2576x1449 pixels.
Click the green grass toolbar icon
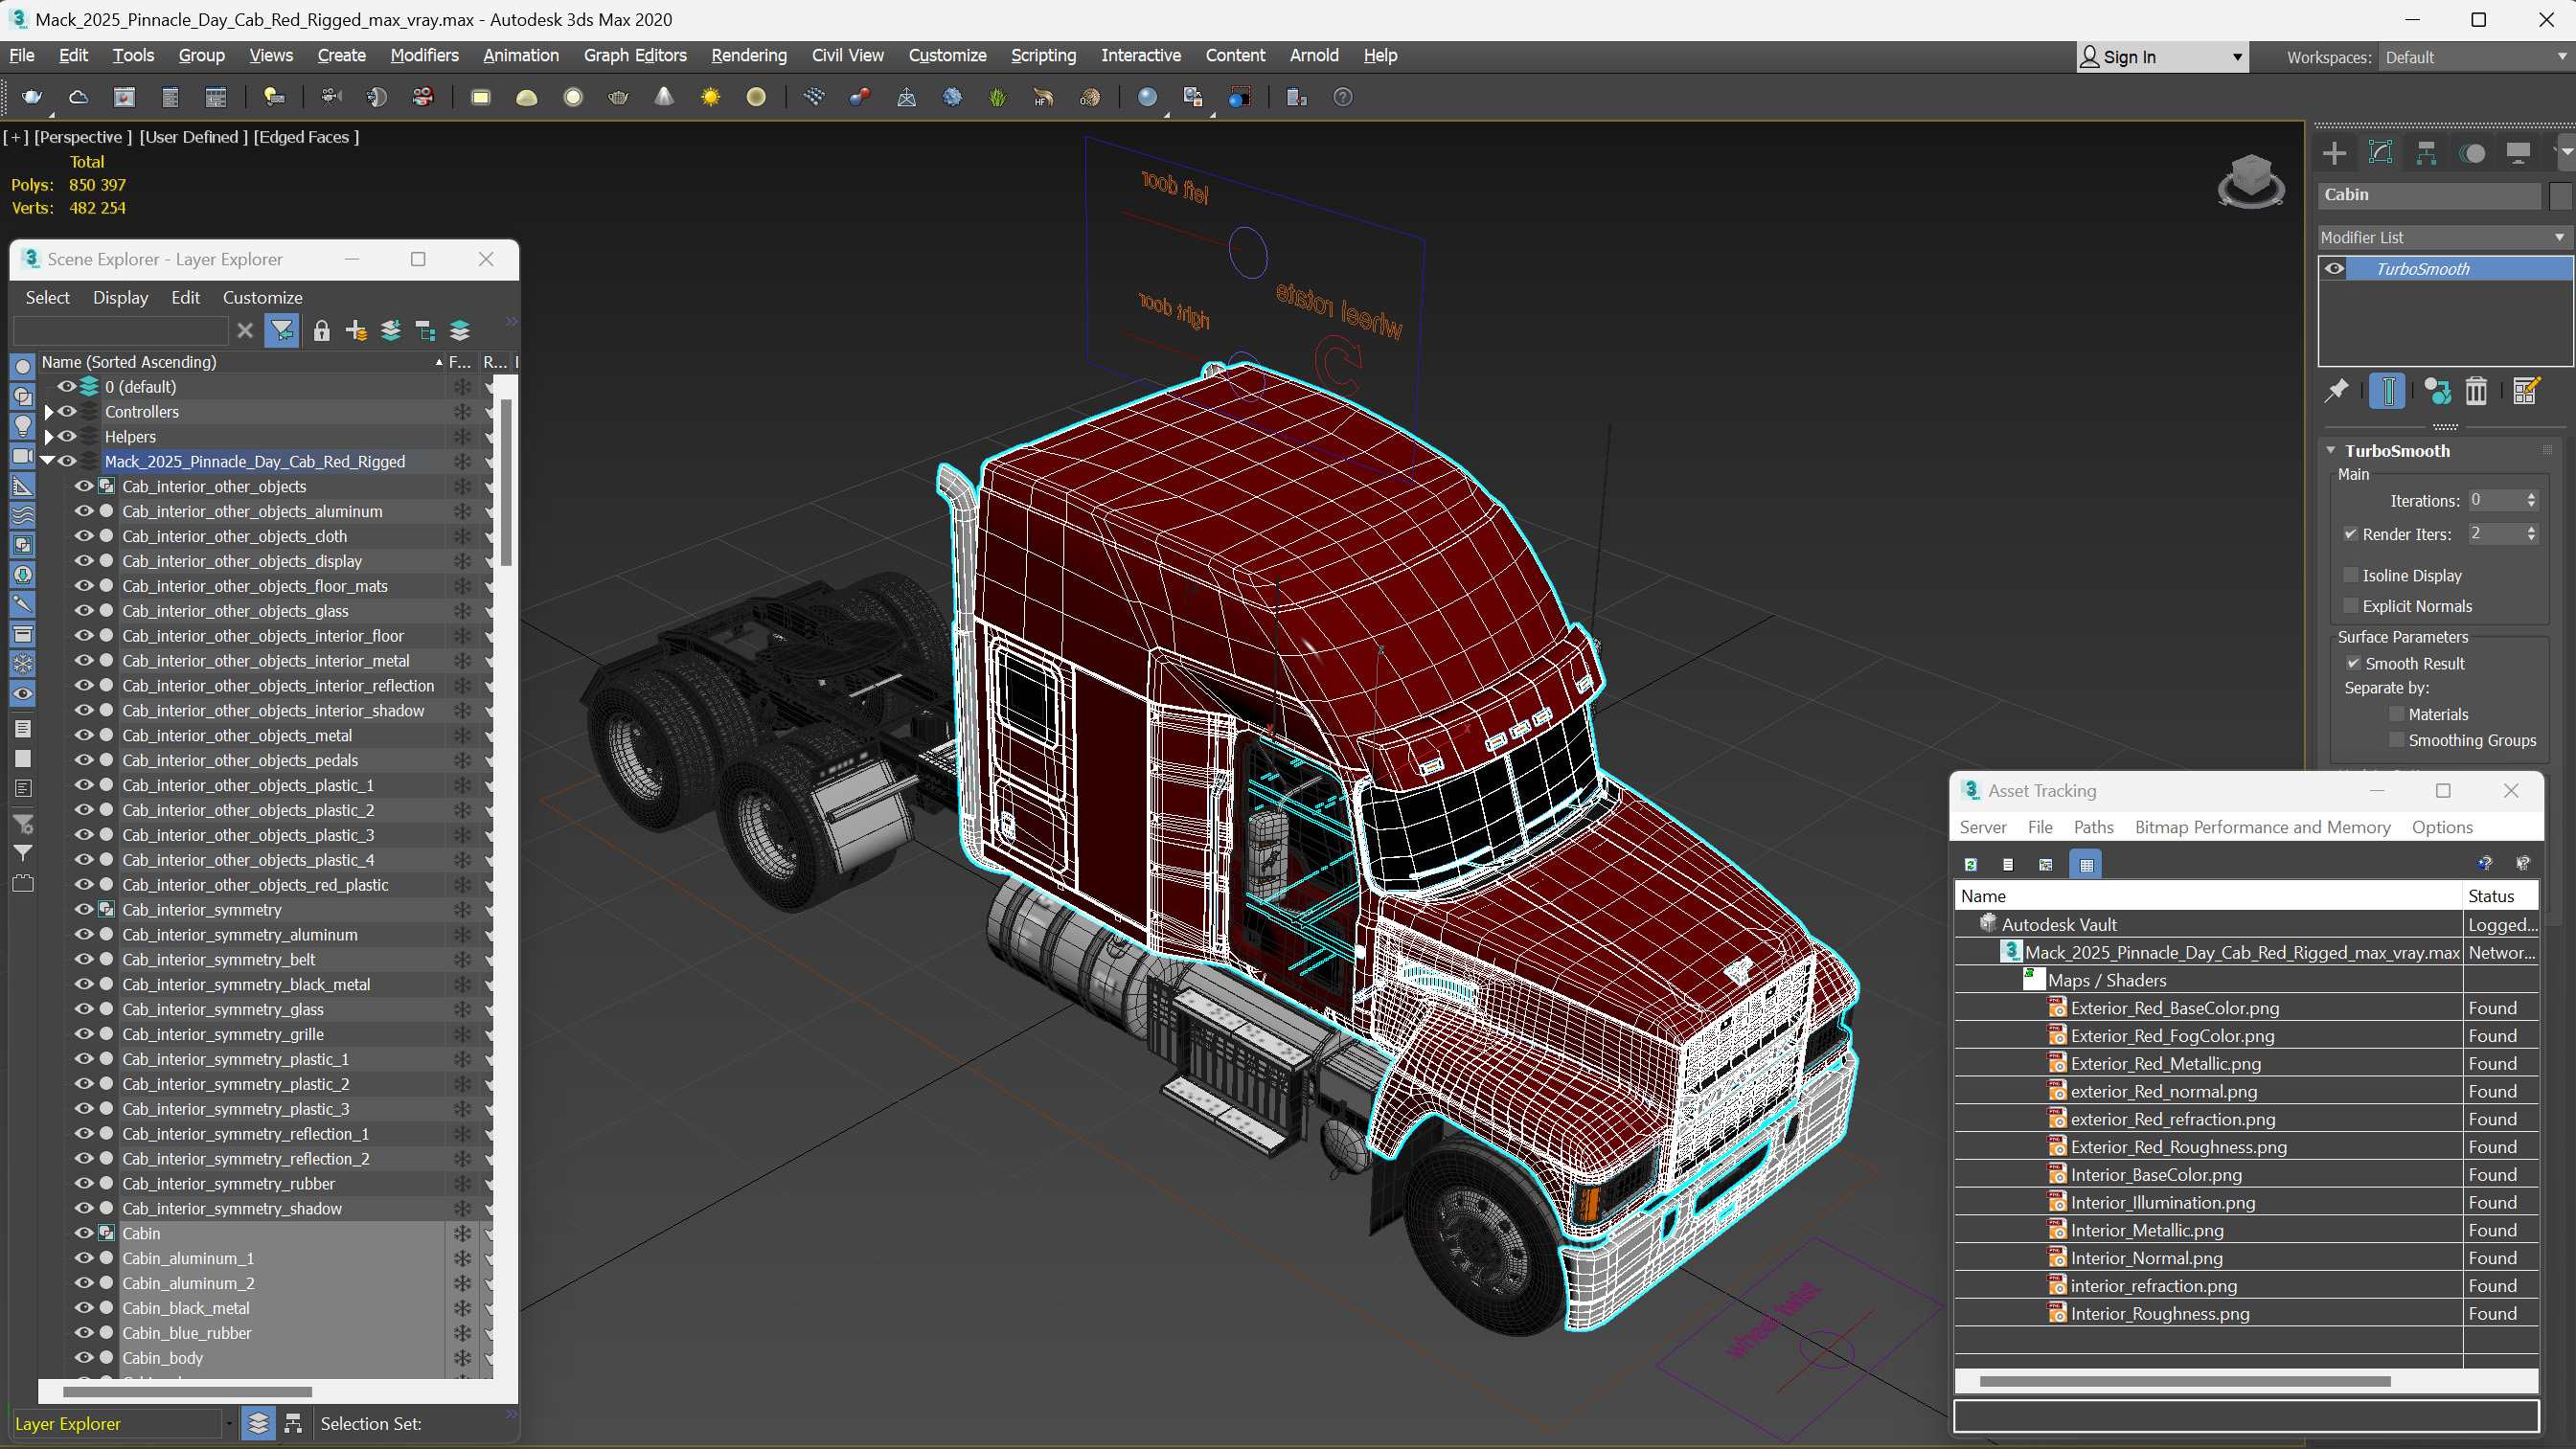coord(997,97)
